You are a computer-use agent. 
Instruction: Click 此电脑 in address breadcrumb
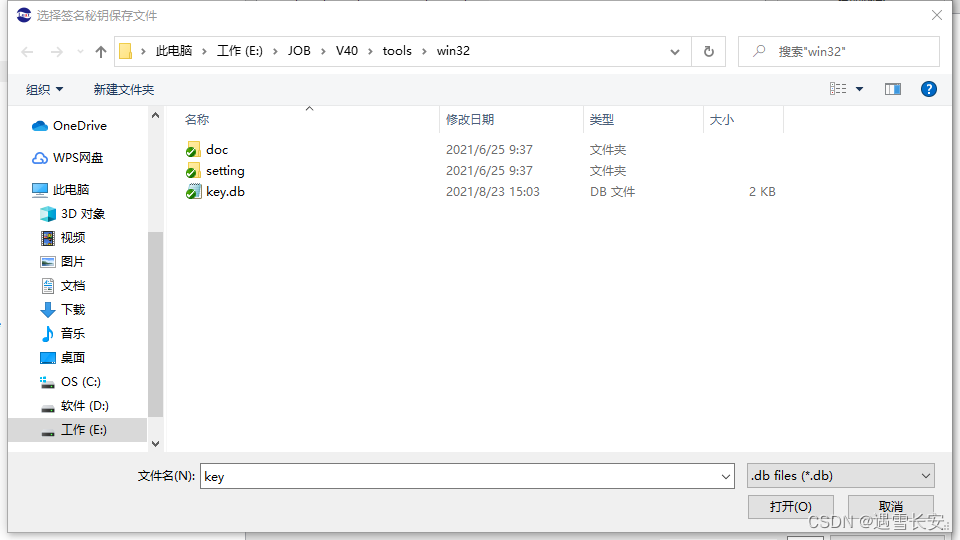(x=174, y=51)
